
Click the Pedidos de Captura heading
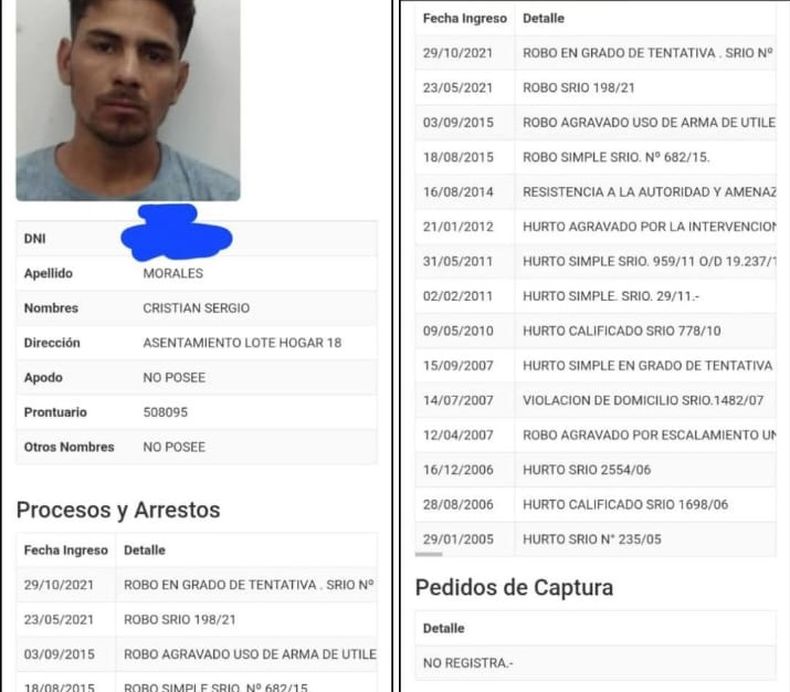point(514,588)
